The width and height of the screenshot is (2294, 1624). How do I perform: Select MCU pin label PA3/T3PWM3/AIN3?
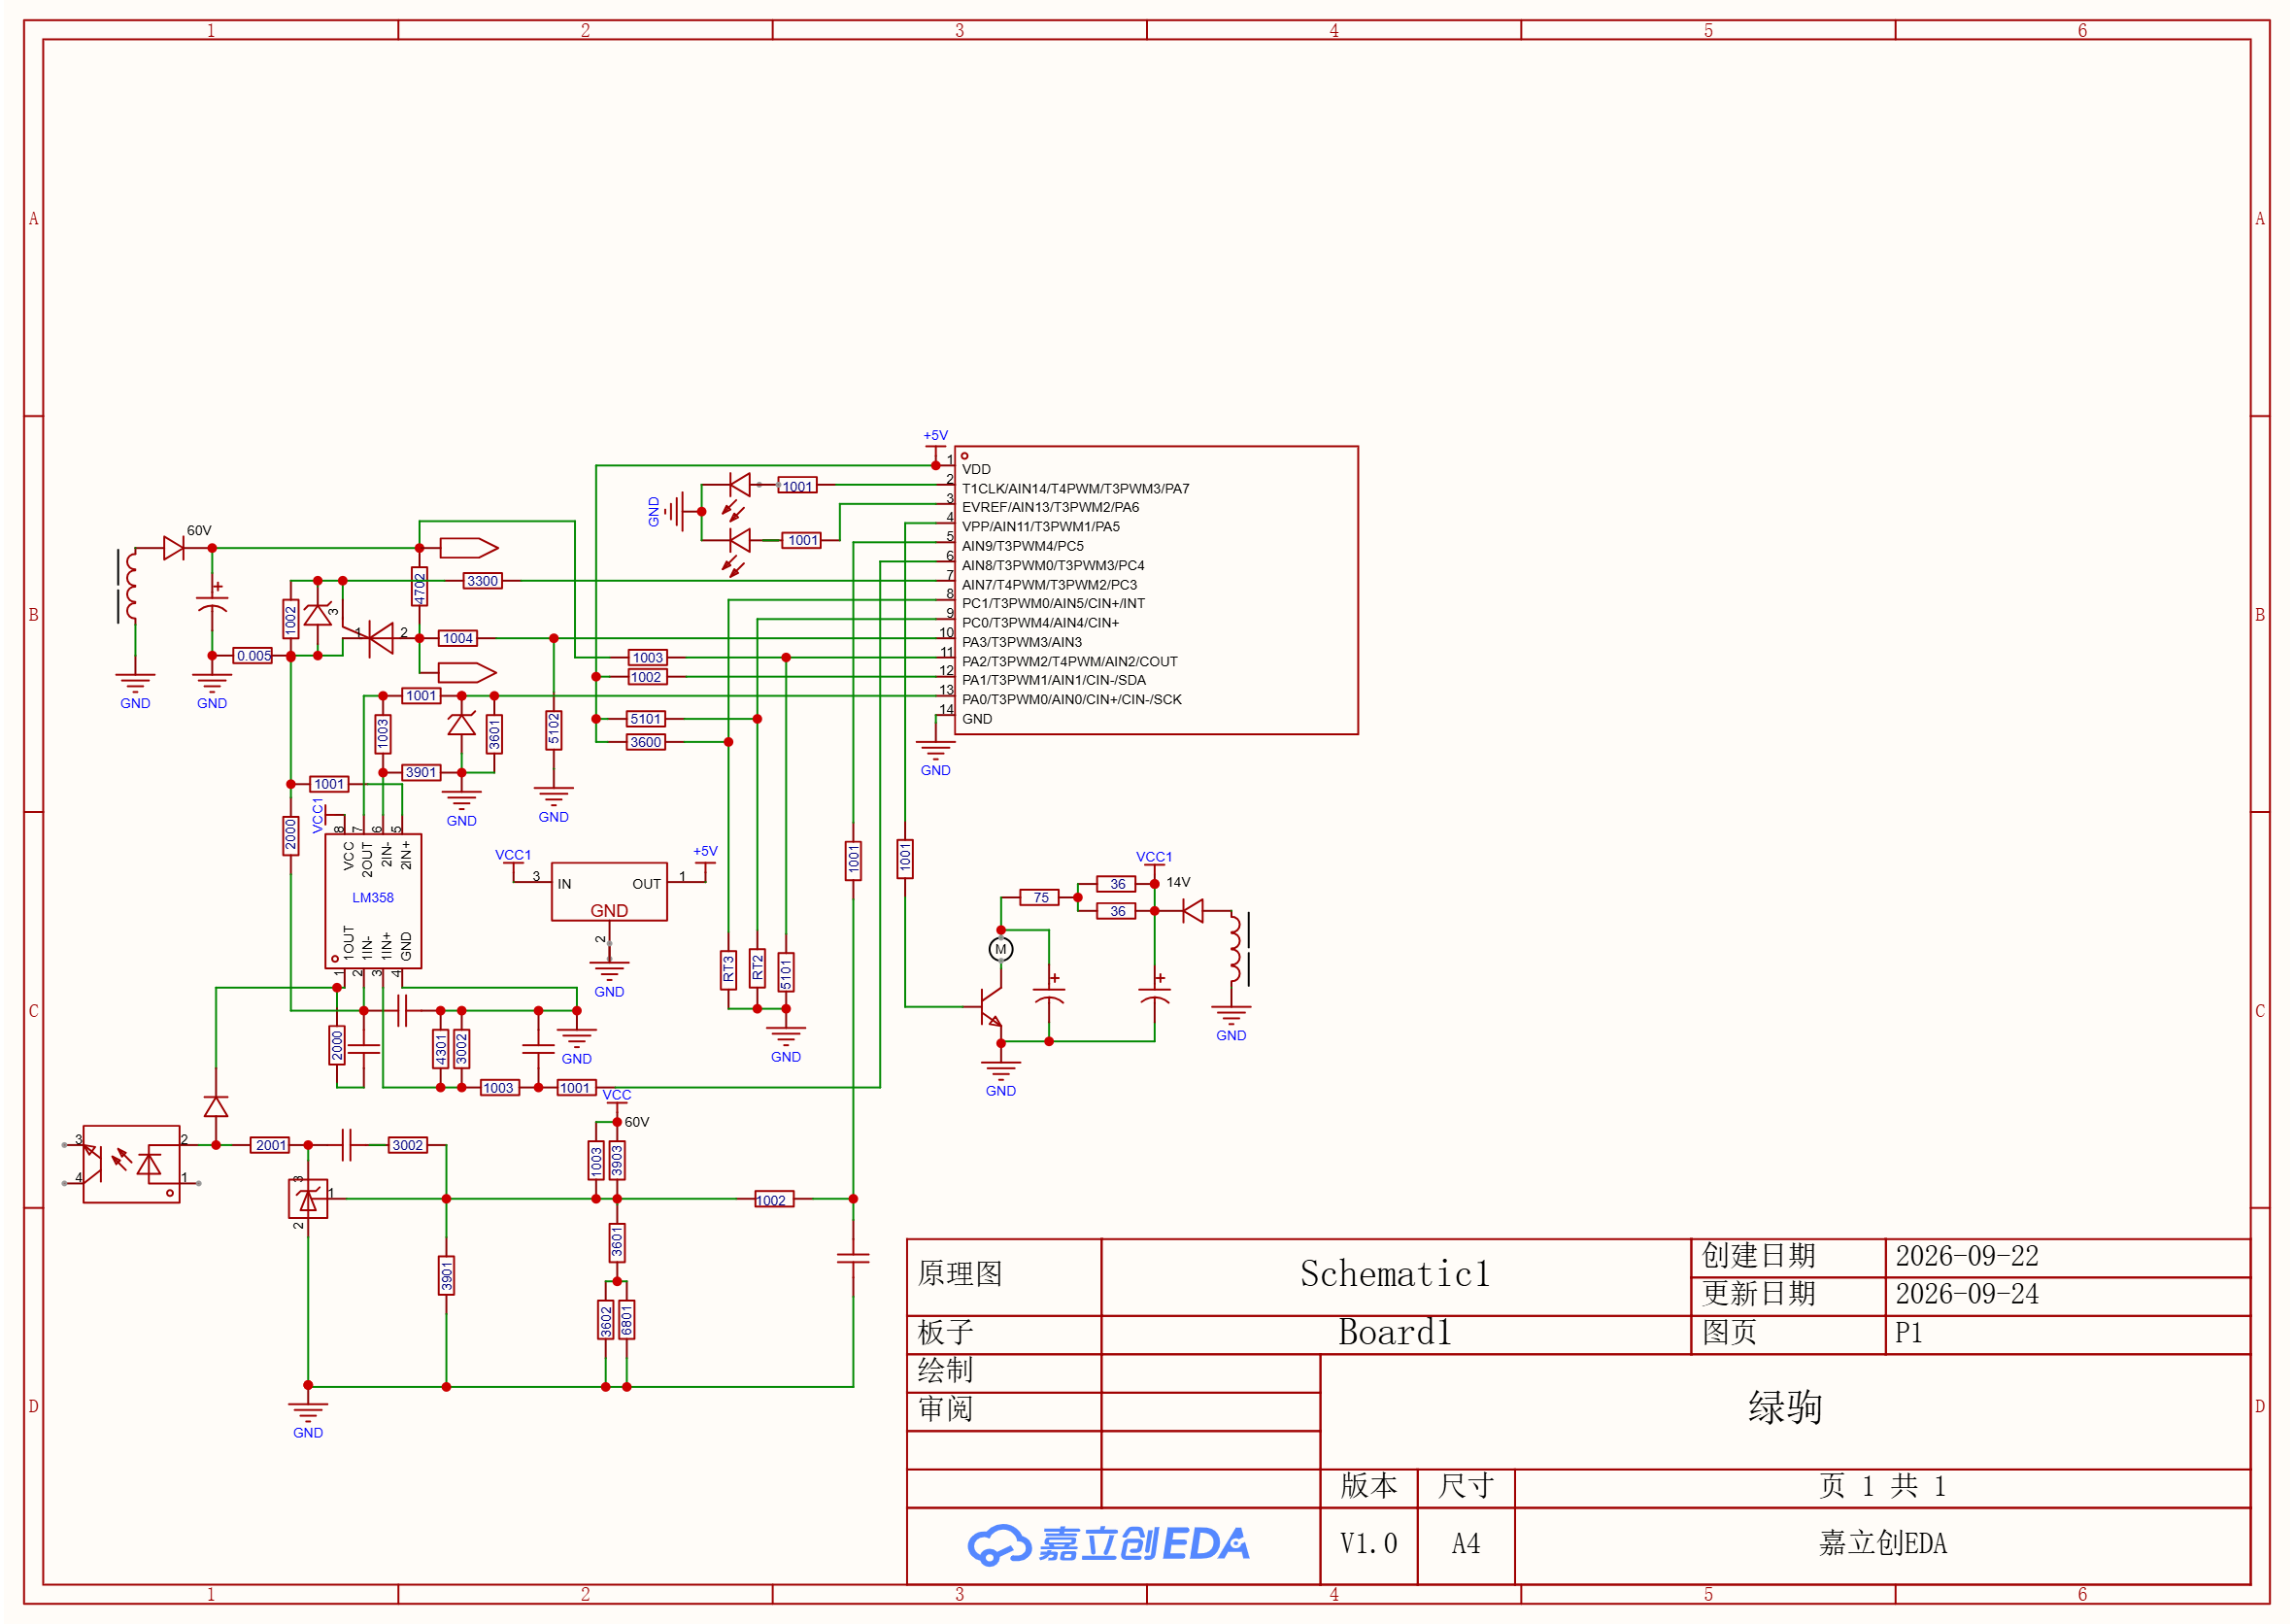[1021, 642]
